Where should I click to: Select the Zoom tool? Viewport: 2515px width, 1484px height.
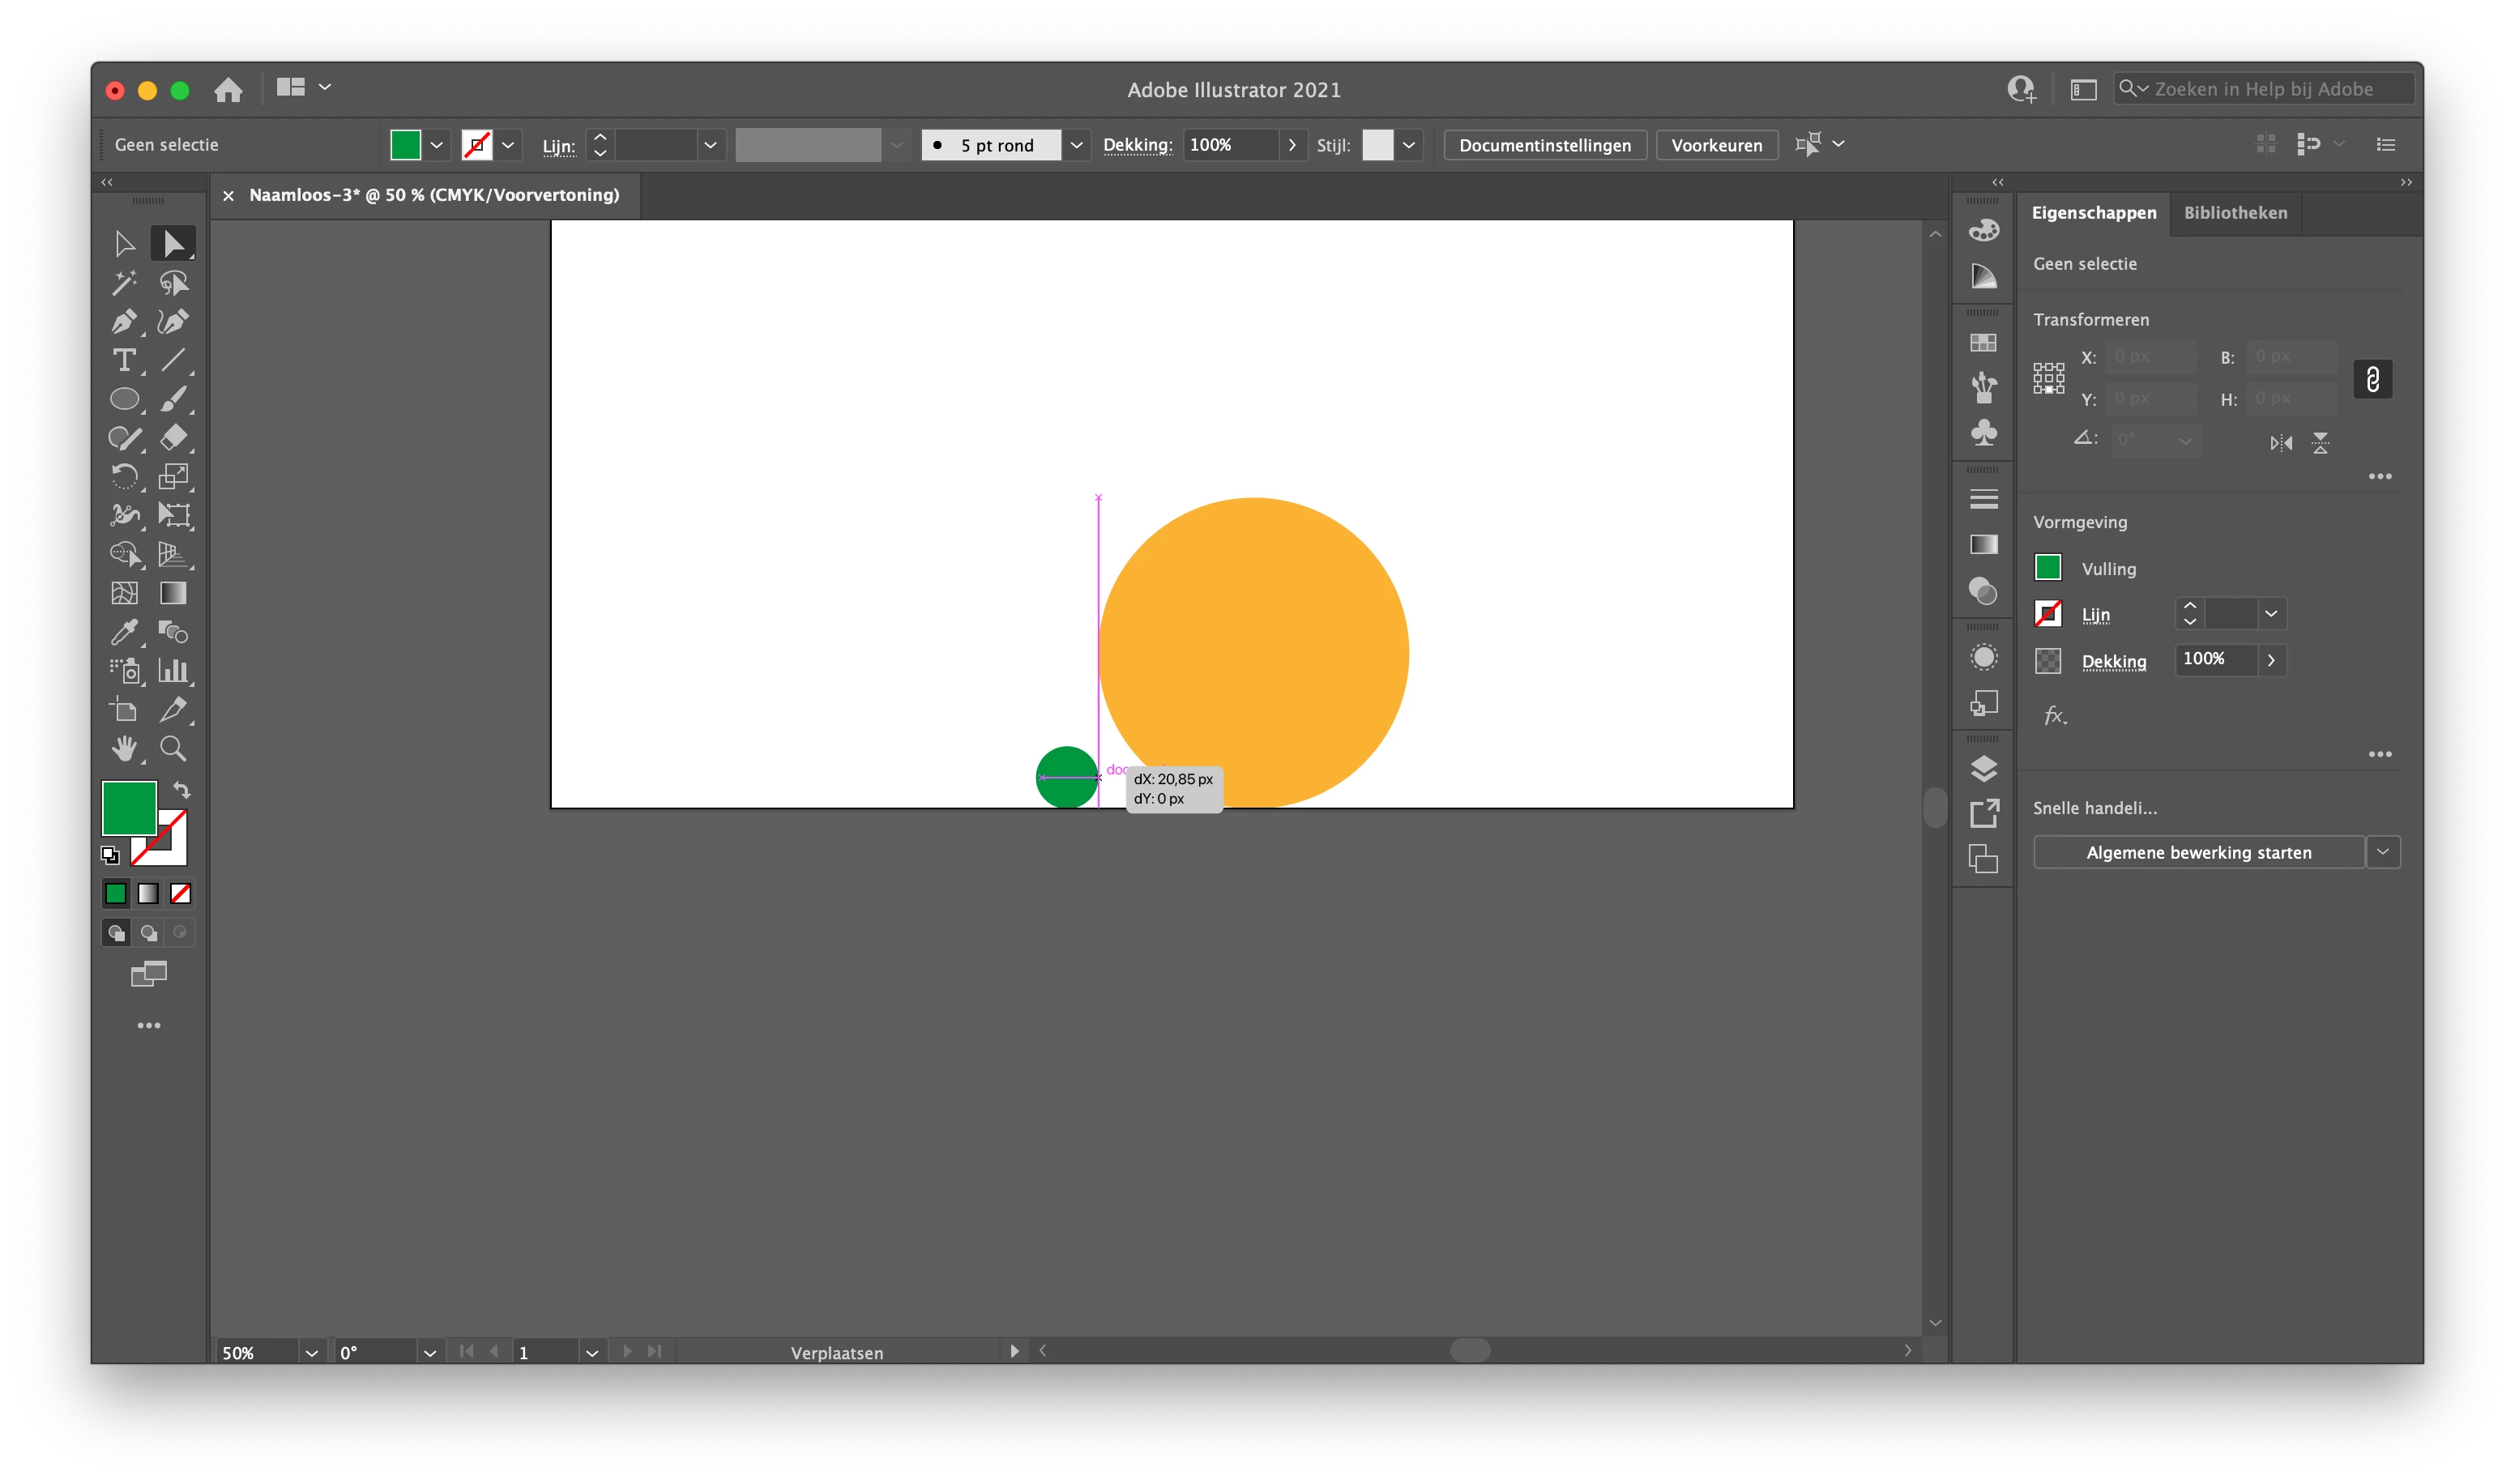click(x=173, y=749)
